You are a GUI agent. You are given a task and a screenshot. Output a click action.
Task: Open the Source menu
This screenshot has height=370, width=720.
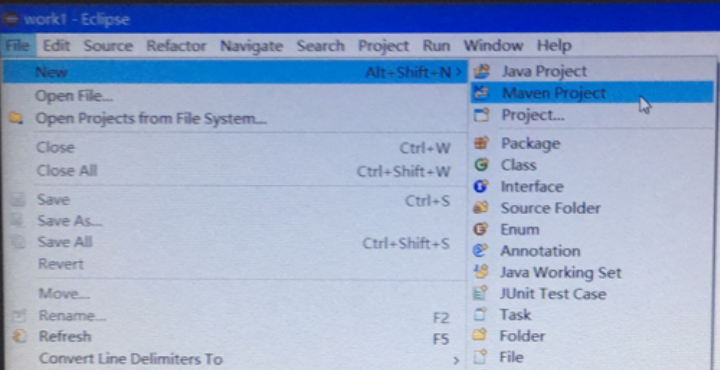(108, 46)
